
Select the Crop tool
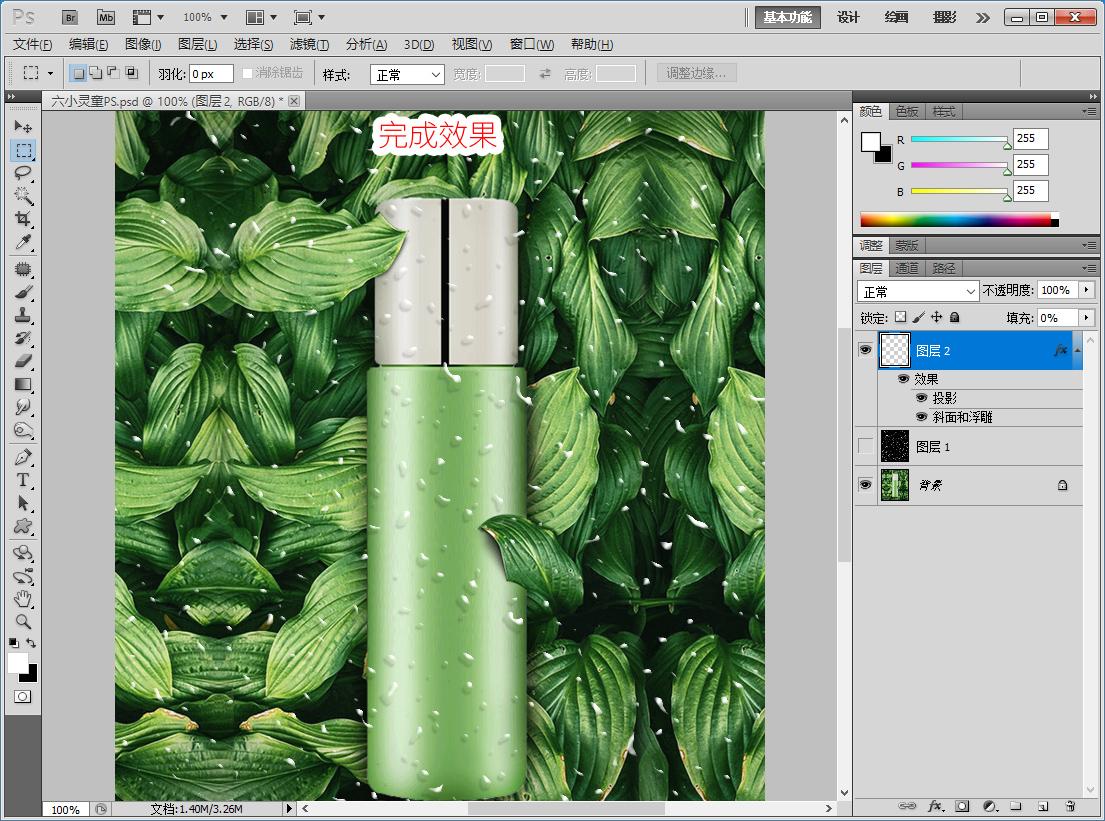pos(24,219)
